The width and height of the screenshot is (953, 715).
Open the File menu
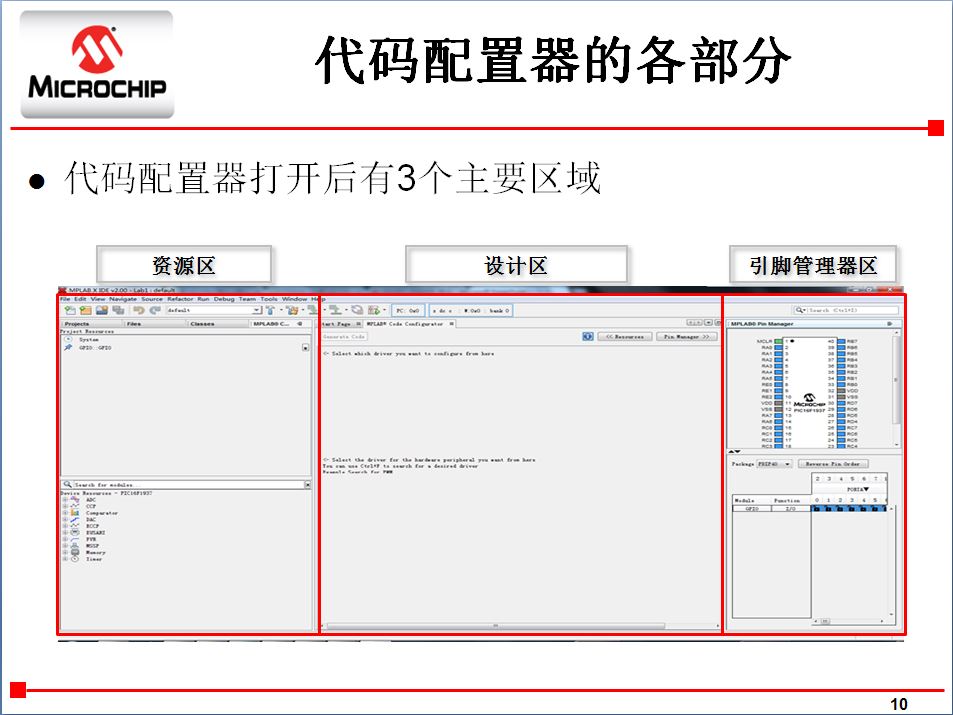click(x=65, y=299)
